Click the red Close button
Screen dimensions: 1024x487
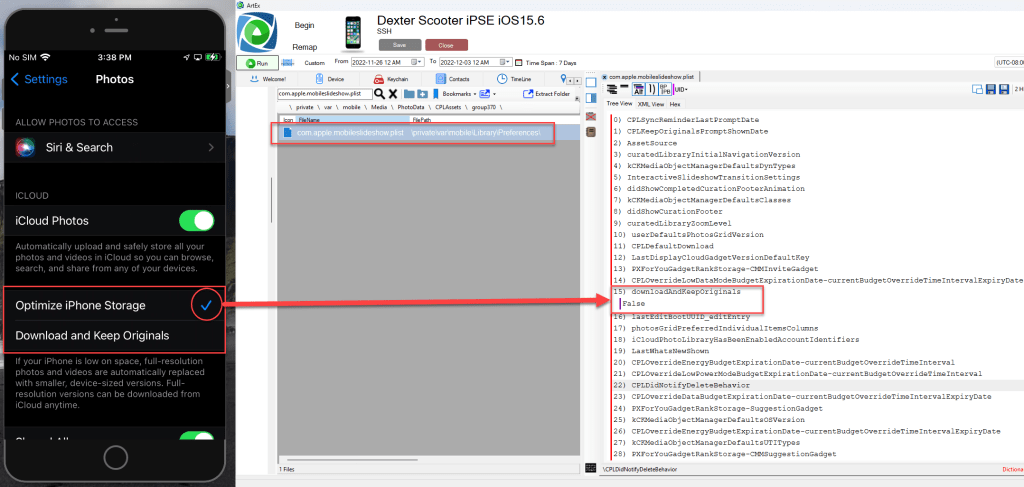446,45
